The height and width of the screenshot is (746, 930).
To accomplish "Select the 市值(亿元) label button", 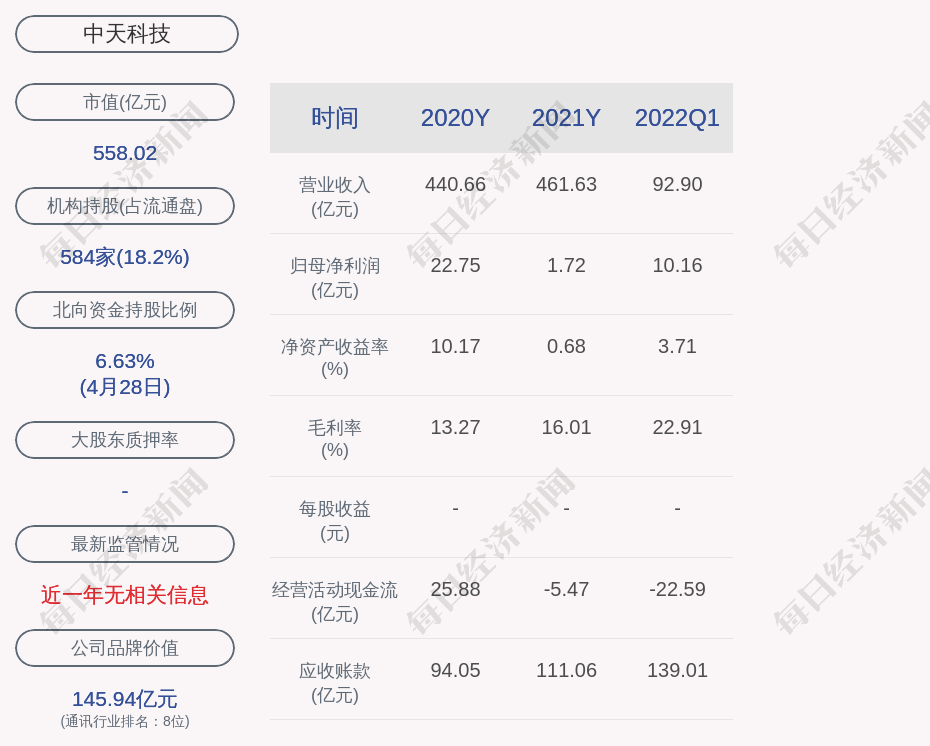I will (125, 102).
